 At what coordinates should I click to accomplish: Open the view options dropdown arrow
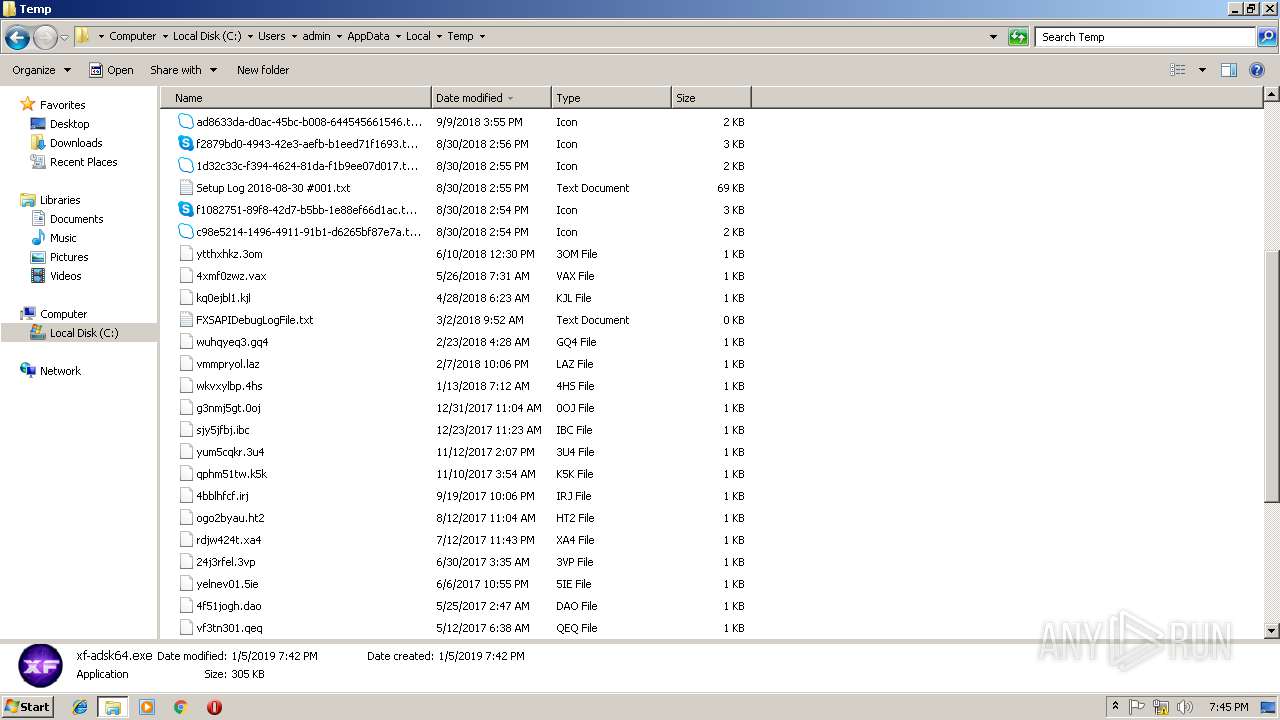coord(1202,70)
